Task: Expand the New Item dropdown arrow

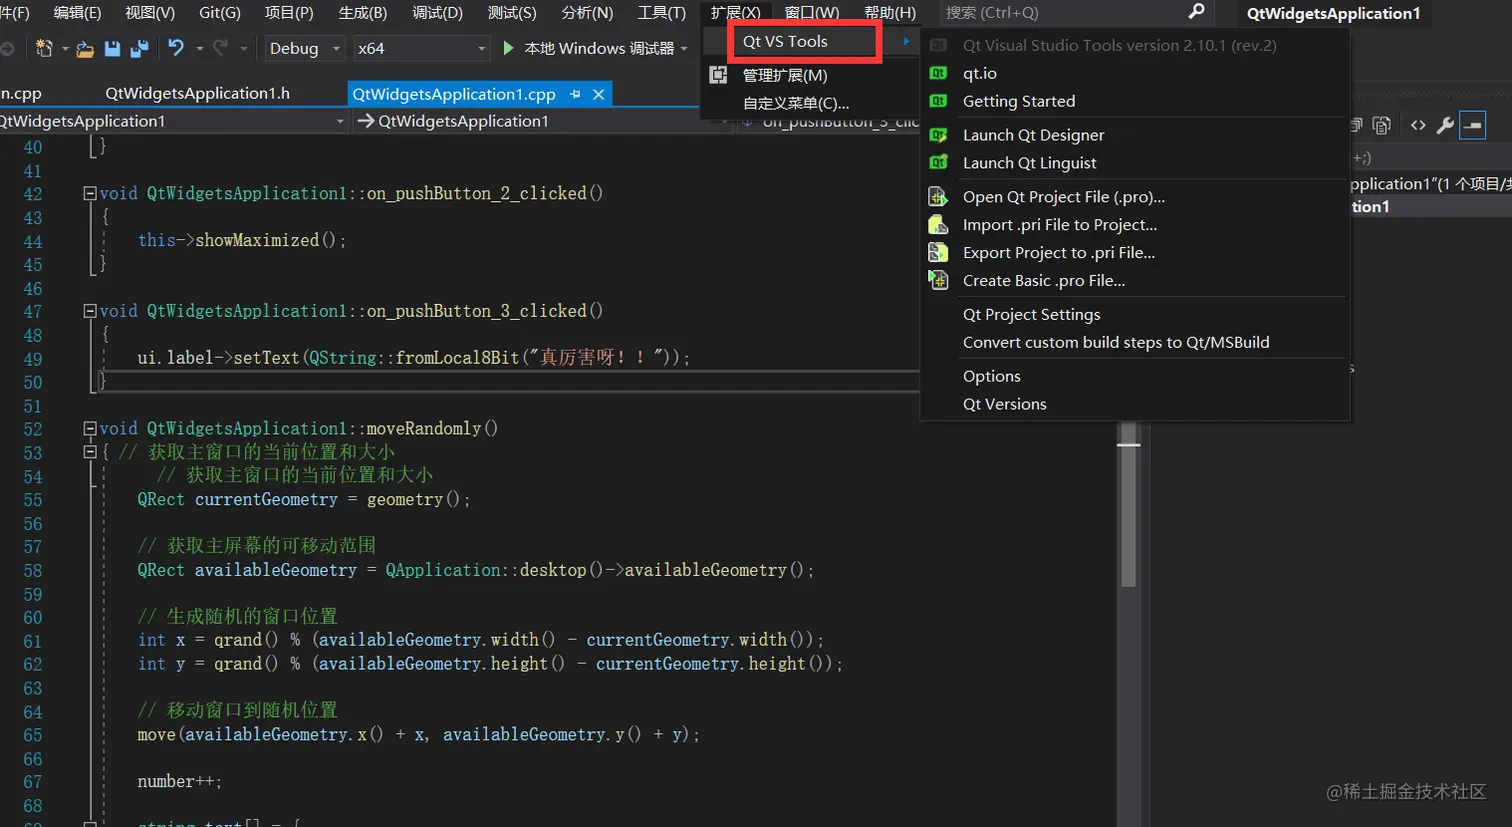Action: [65, 49]
